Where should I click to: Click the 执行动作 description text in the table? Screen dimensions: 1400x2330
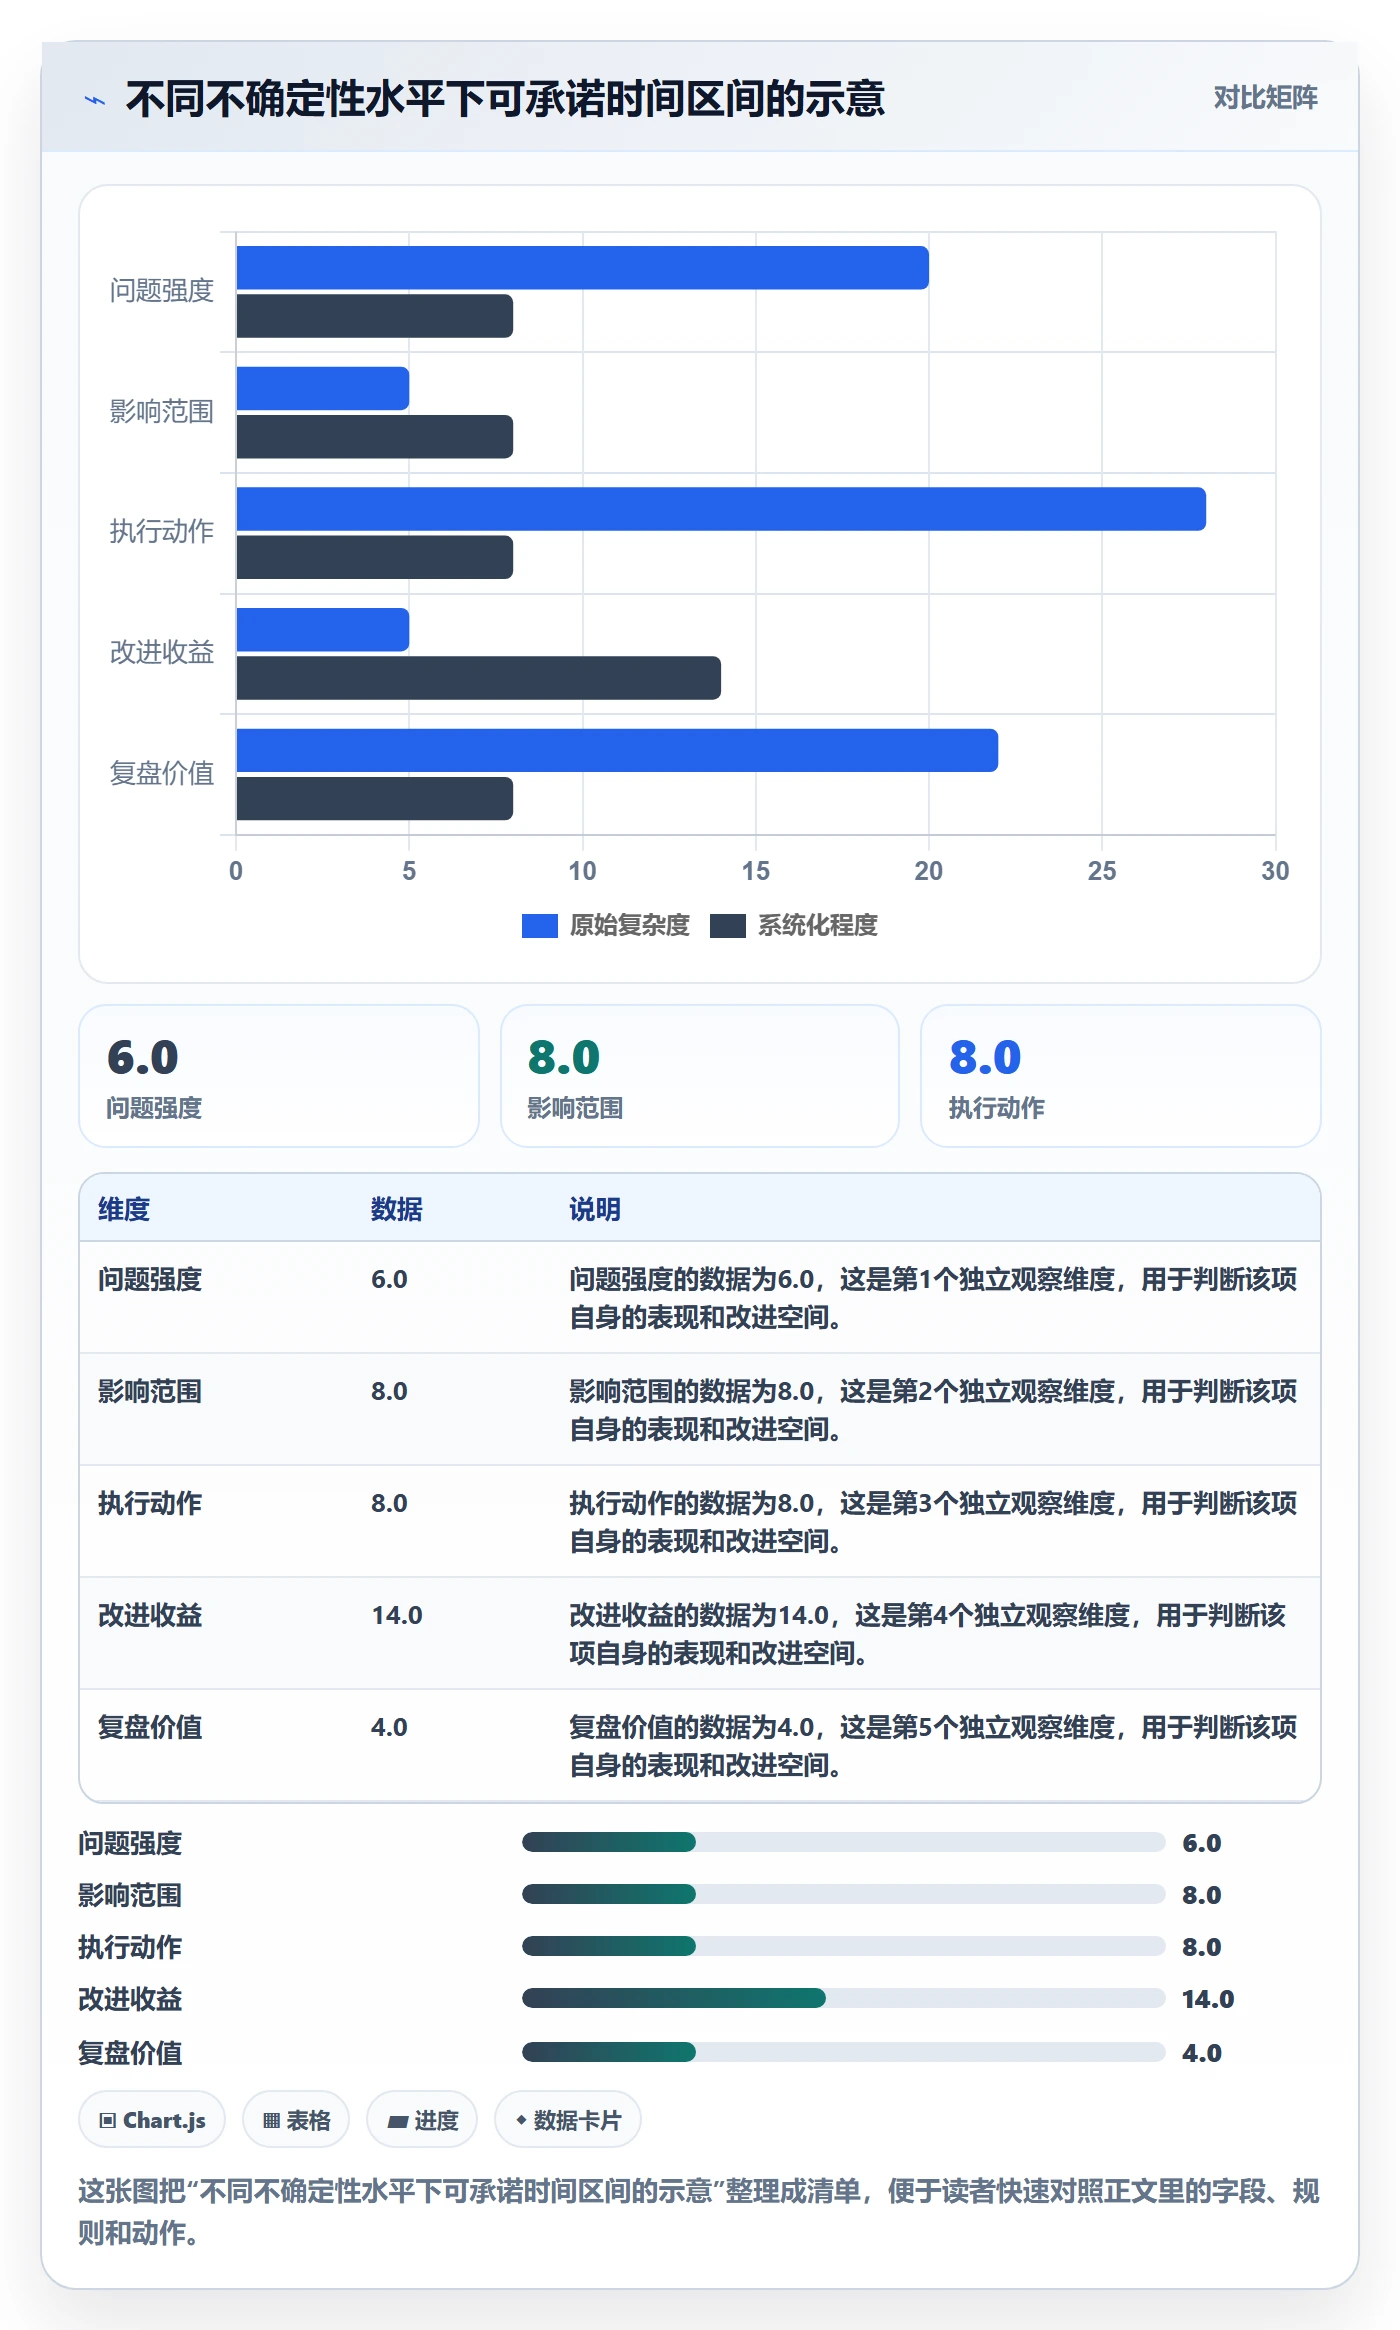pyautogui.click(x=933, y=1522)
